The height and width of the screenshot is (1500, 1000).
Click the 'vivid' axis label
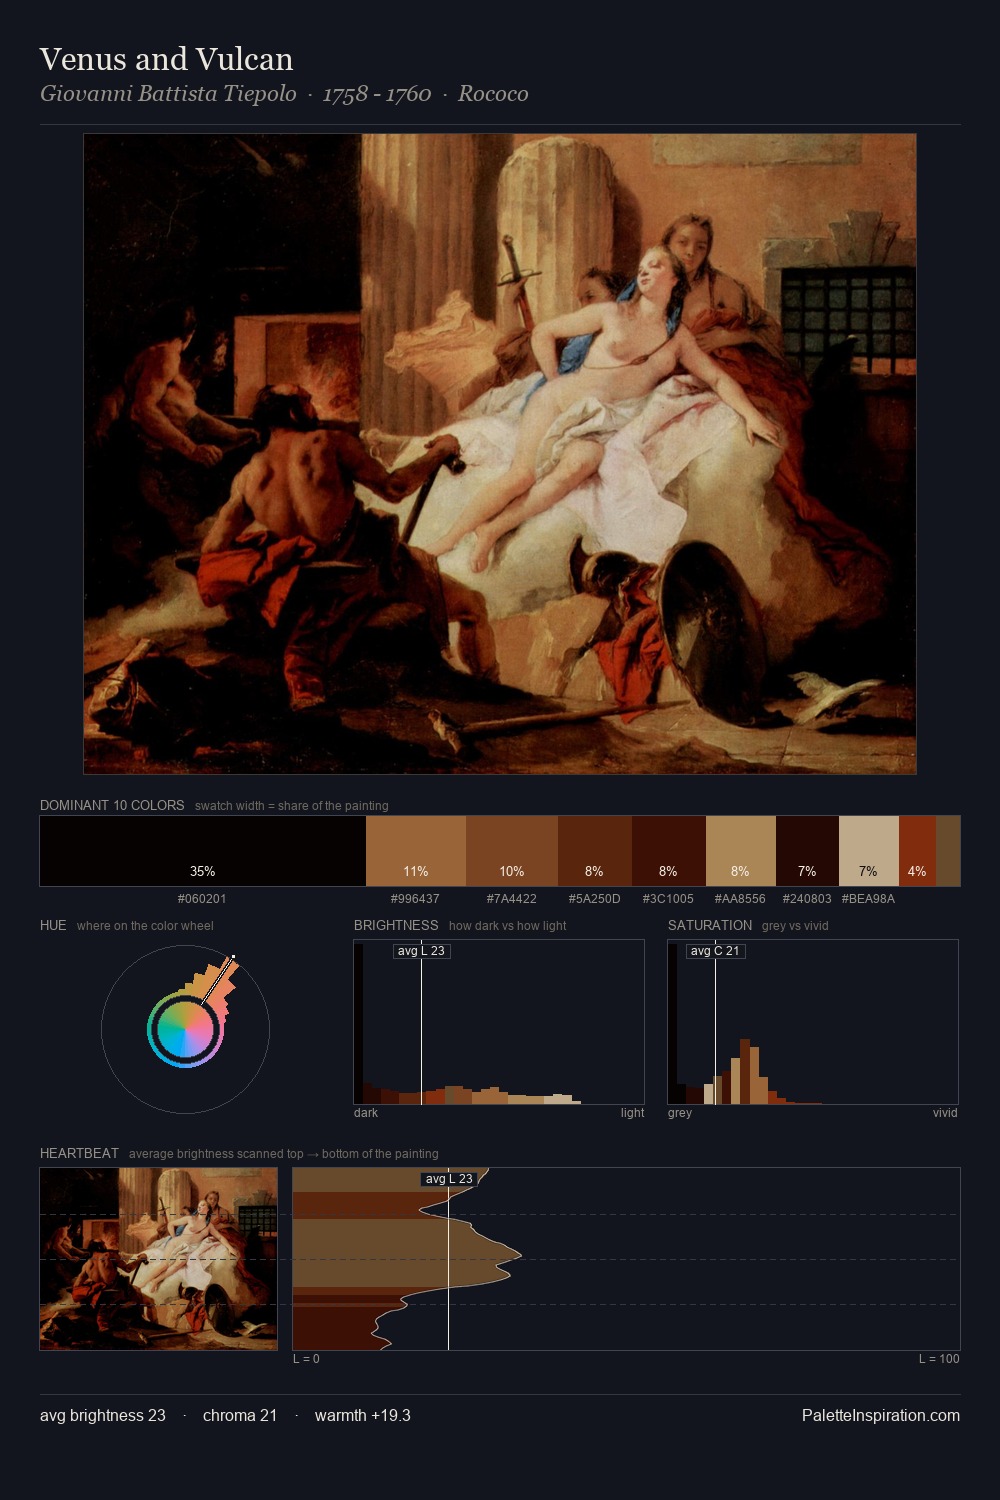click(945, 1113)
